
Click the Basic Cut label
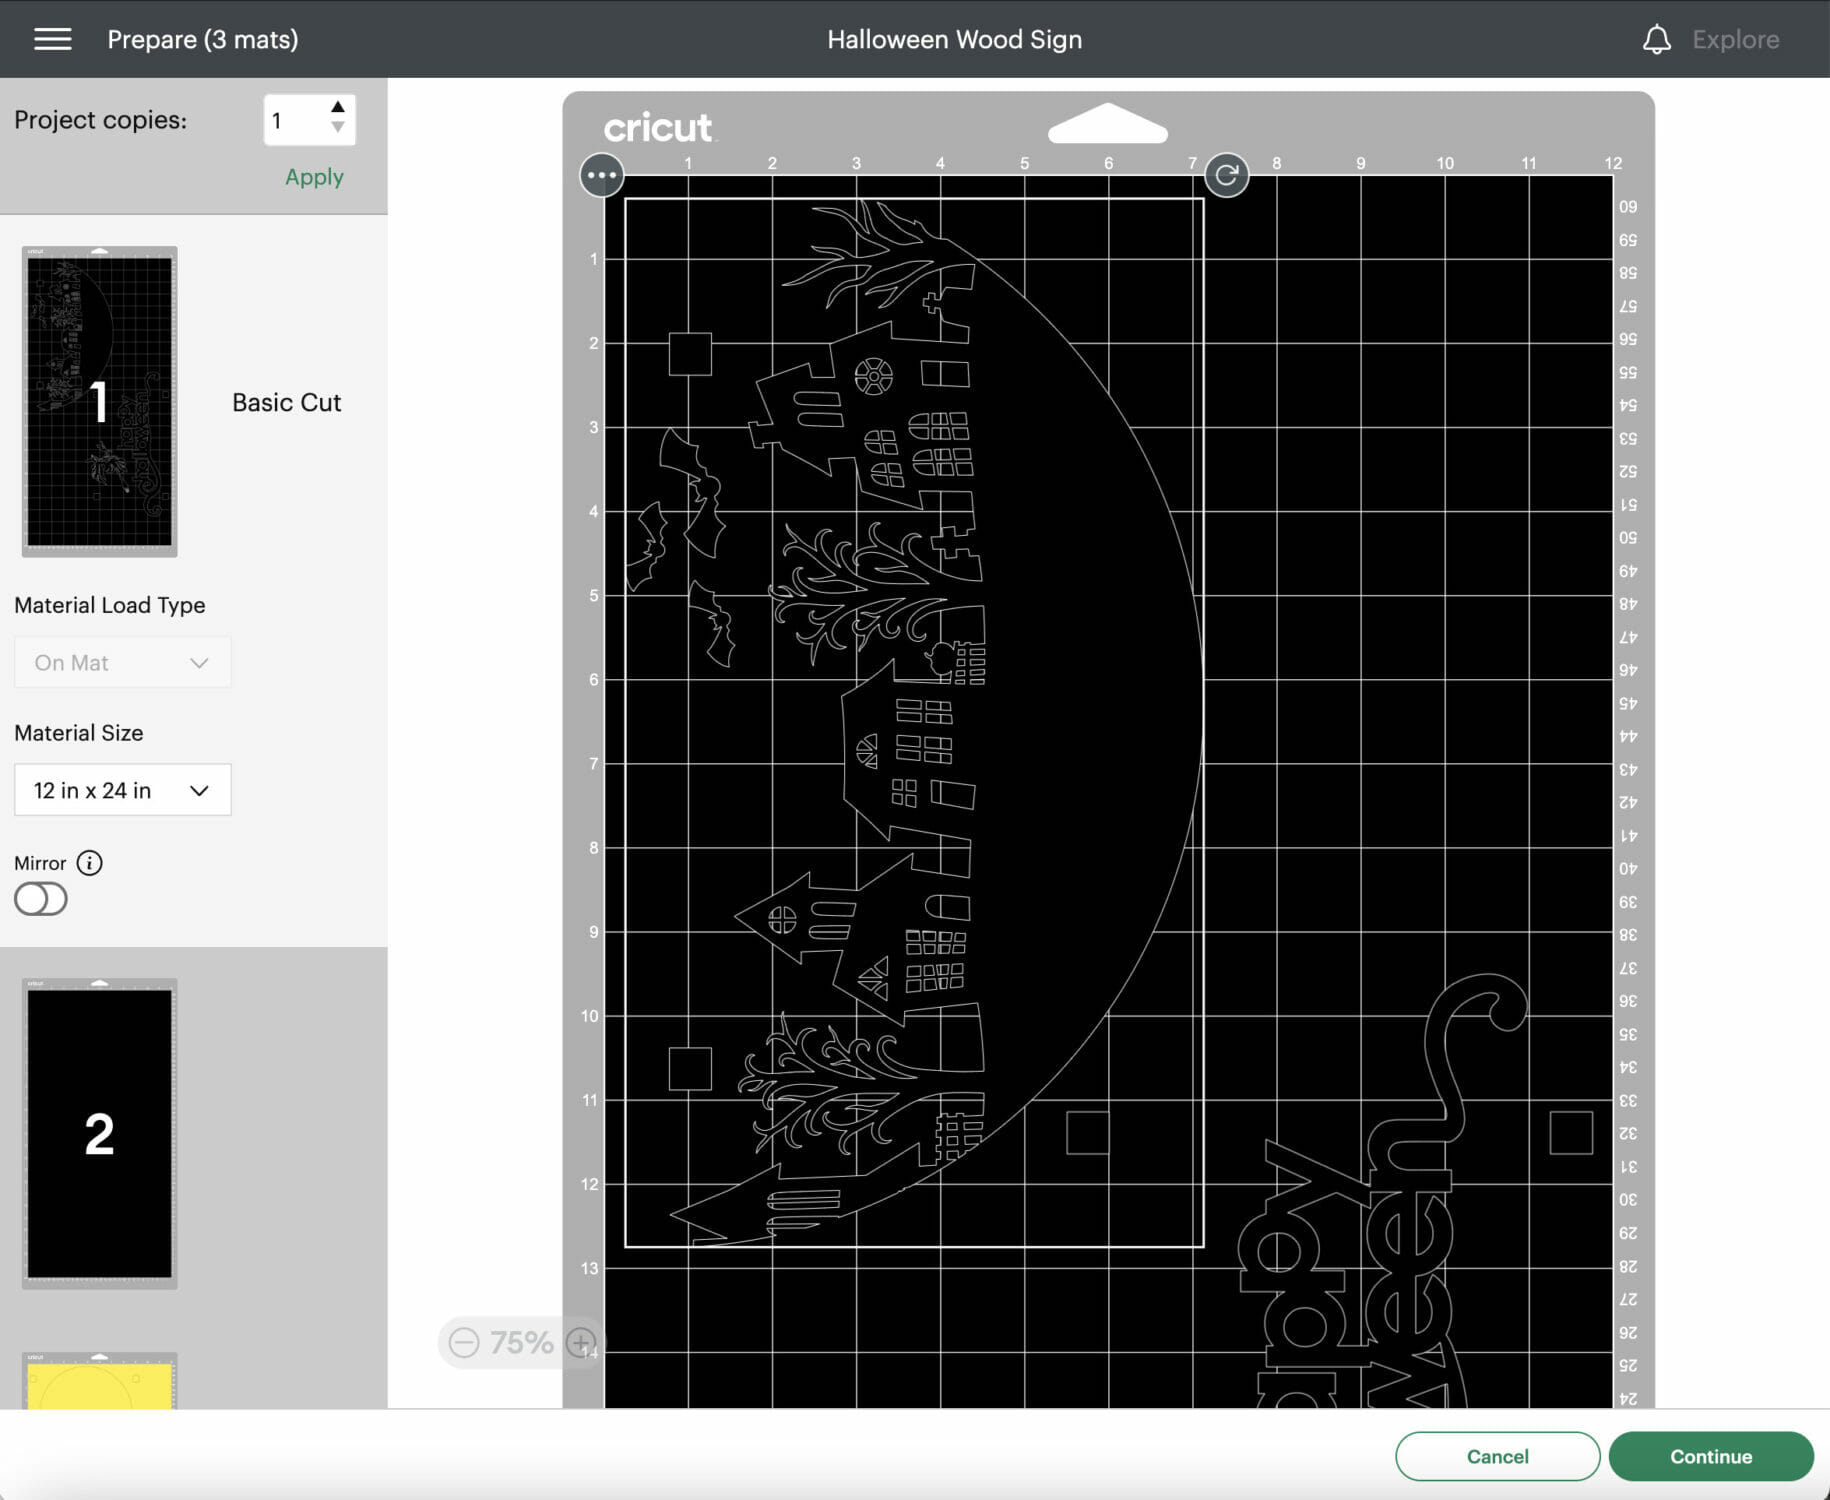point(287,402)
